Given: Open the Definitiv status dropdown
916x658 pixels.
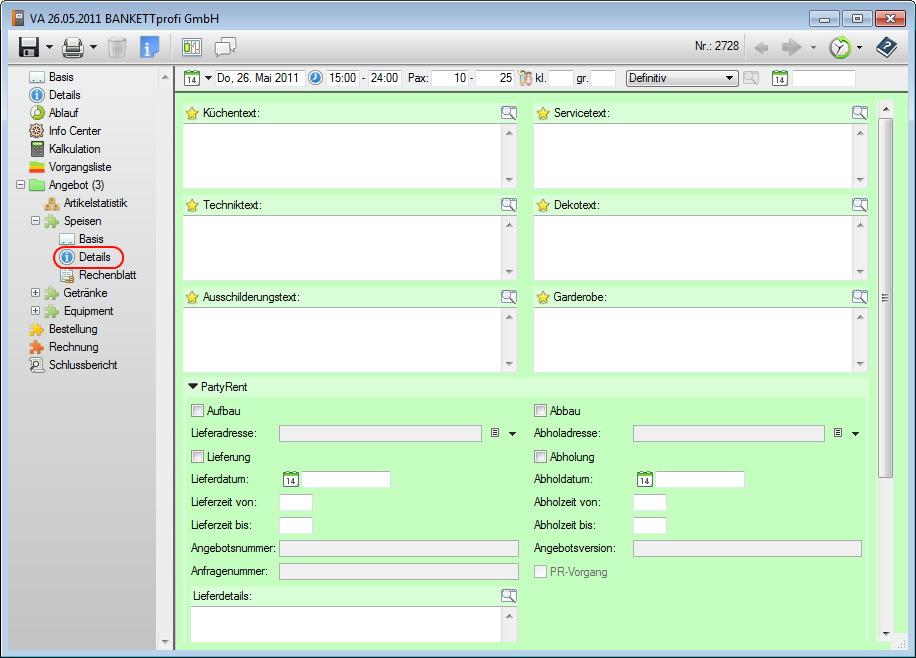Looking at the screenshot, I should coord(729,78).
